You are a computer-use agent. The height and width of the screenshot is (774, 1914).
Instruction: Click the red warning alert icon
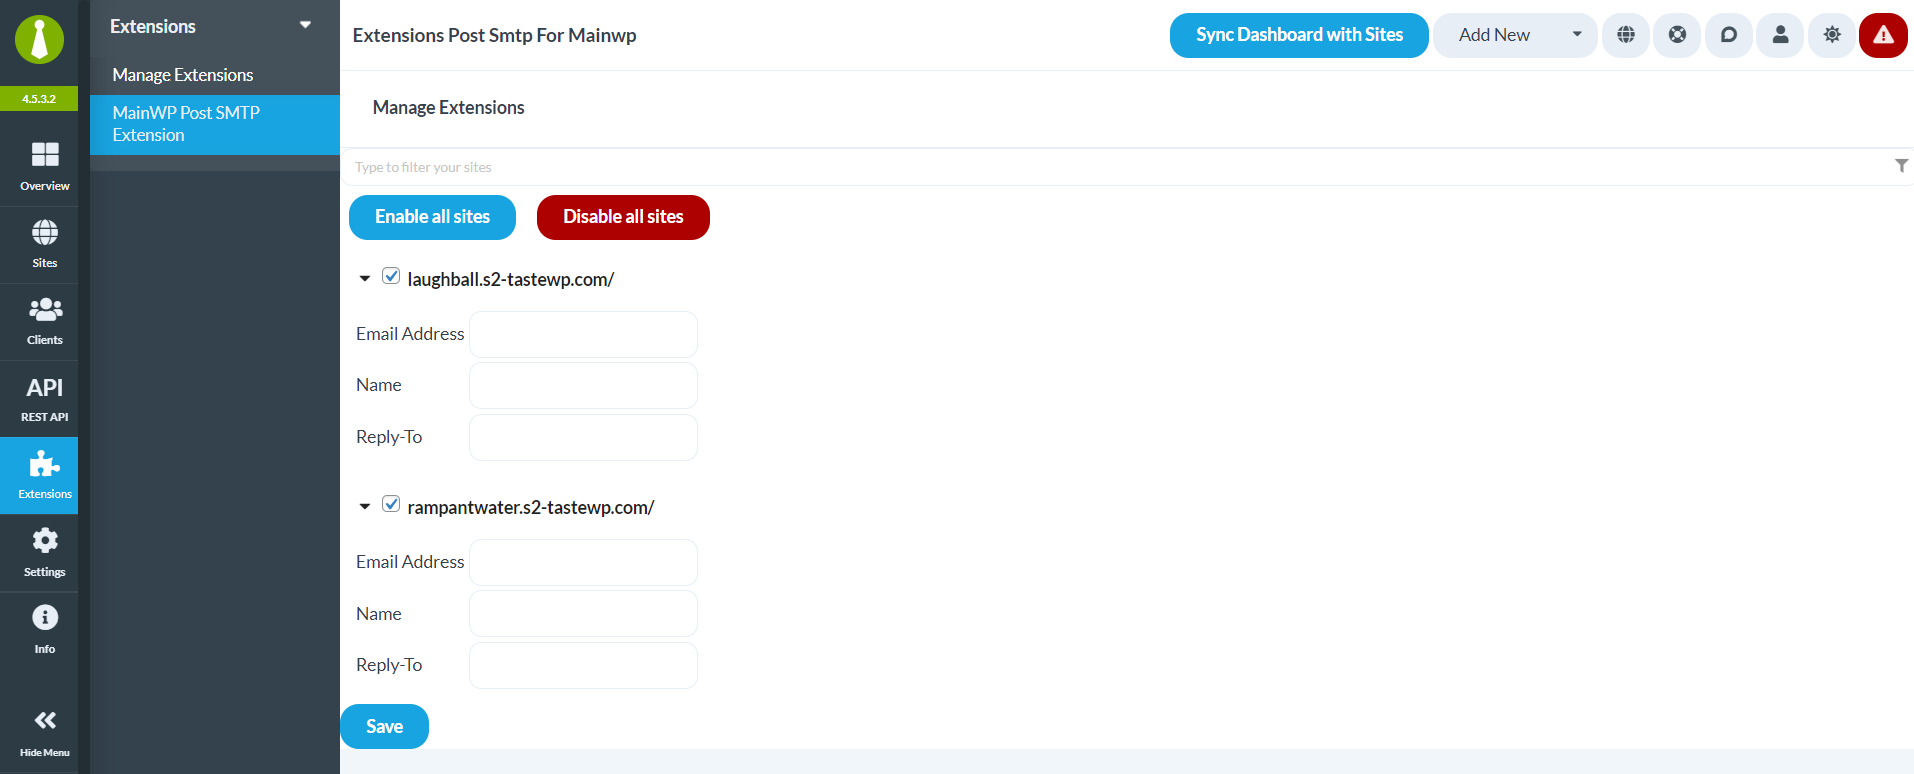1883,35
